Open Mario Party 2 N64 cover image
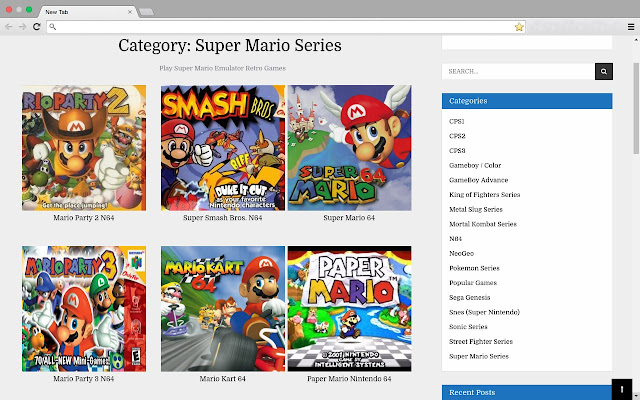 pos(84,148)
